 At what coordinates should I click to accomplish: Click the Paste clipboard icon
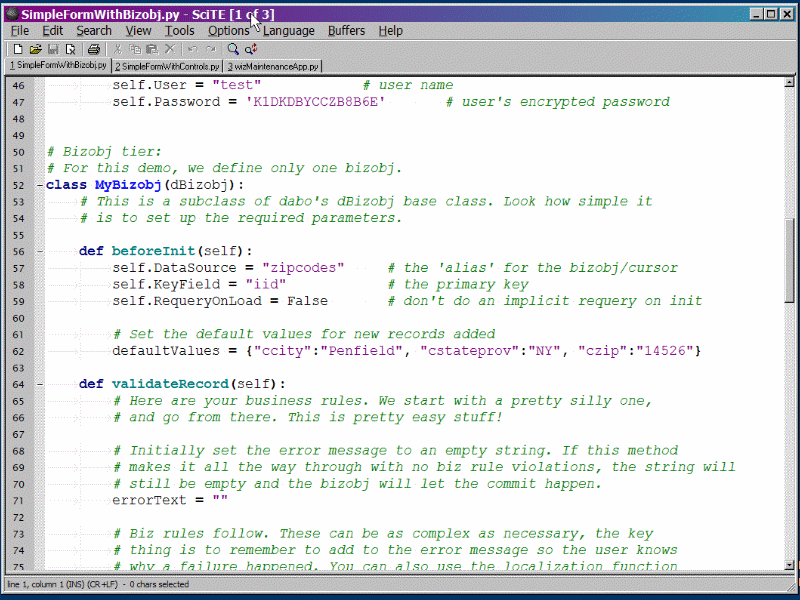coord(153,49)
